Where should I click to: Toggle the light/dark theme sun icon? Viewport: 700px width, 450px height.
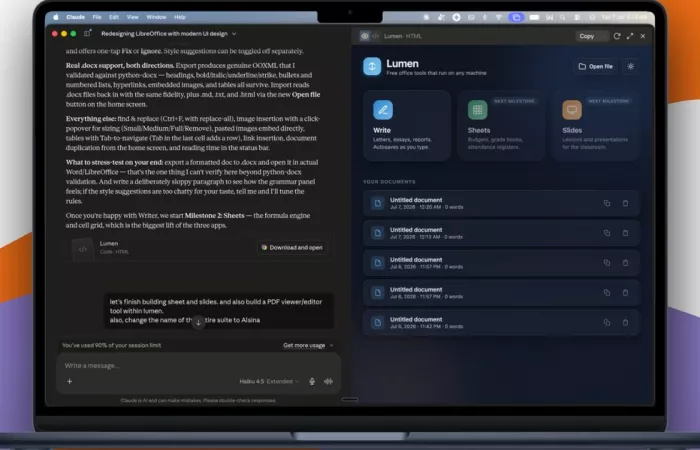pos(630,67)
